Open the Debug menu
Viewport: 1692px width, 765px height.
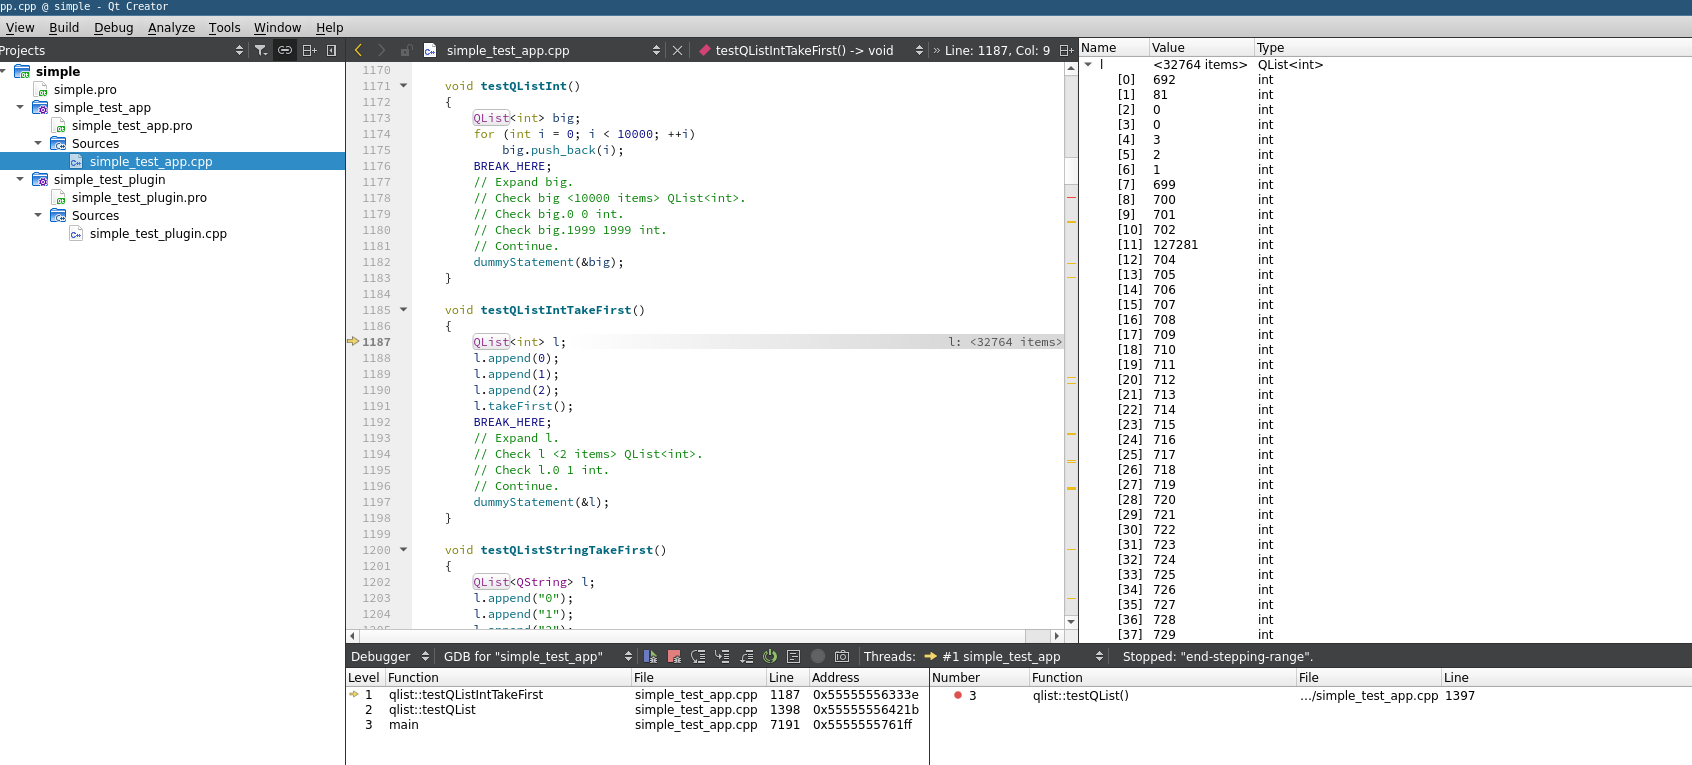(113, 28)
